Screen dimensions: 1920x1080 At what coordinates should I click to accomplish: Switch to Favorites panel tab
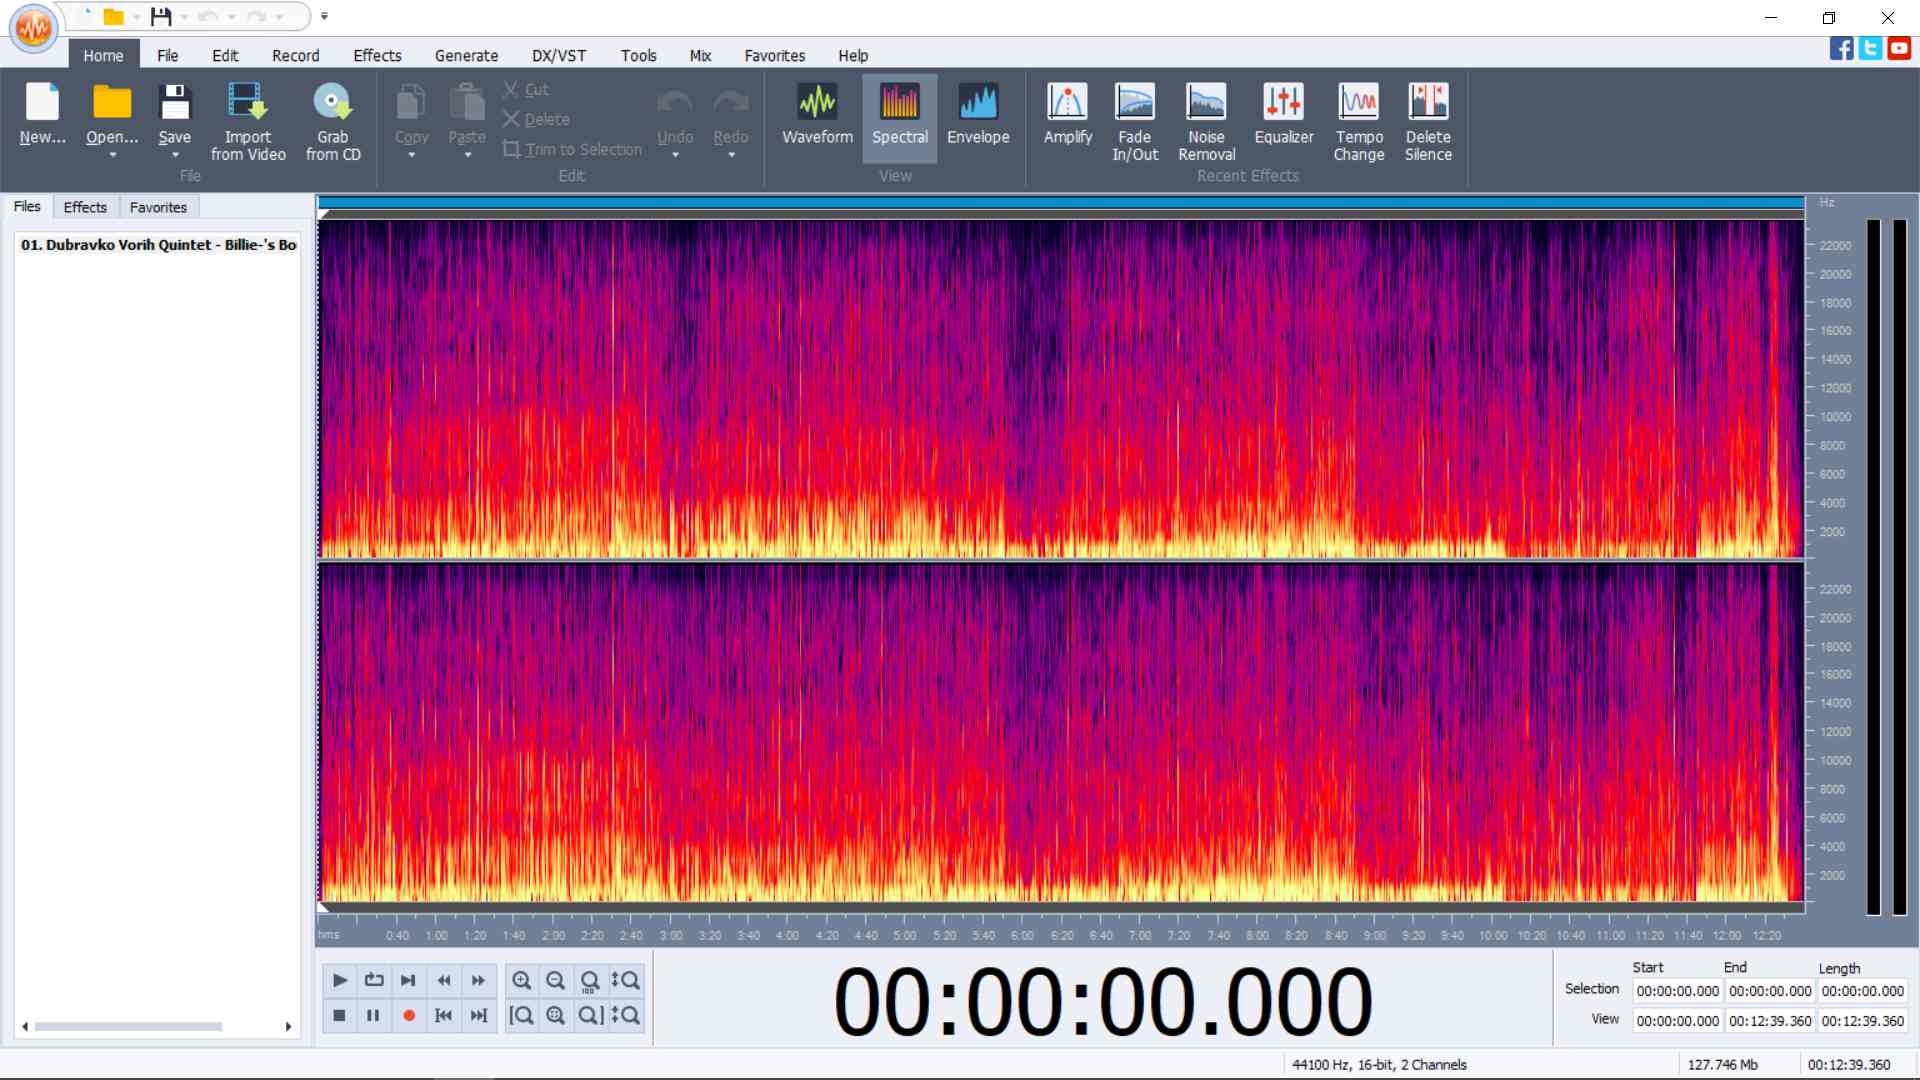[158, 207]
